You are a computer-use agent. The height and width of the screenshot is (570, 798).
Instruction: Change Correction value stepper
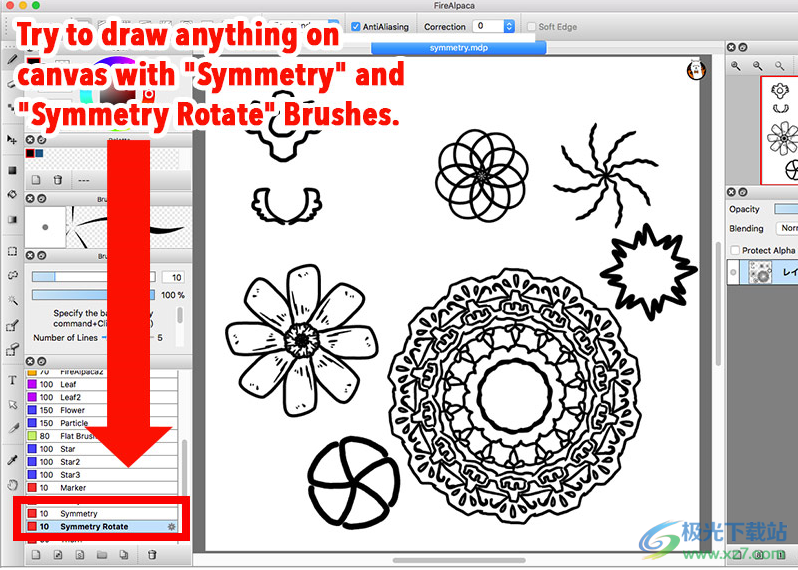tap(509, 26)
